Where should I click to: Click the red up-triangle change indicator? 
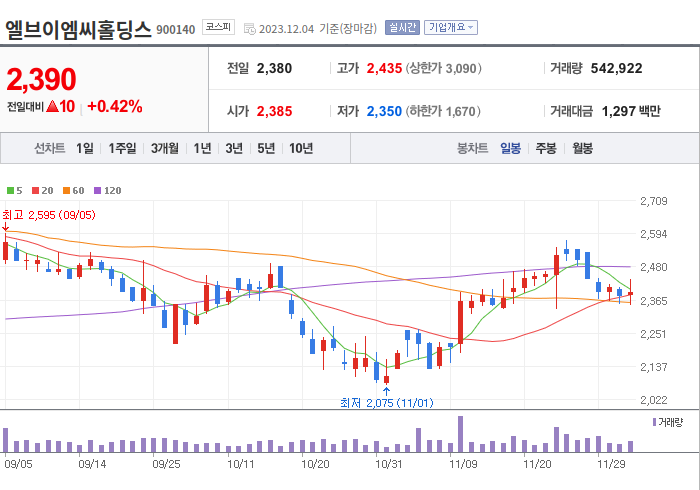coord(52,106)
